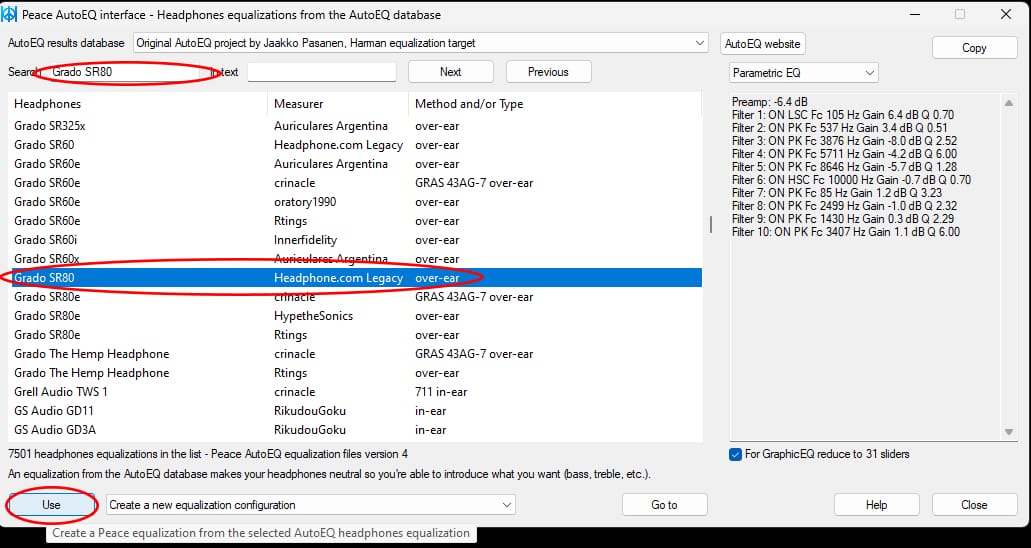
Task: Select Grado SR60e by crinacle
Action: click(356, 183)
